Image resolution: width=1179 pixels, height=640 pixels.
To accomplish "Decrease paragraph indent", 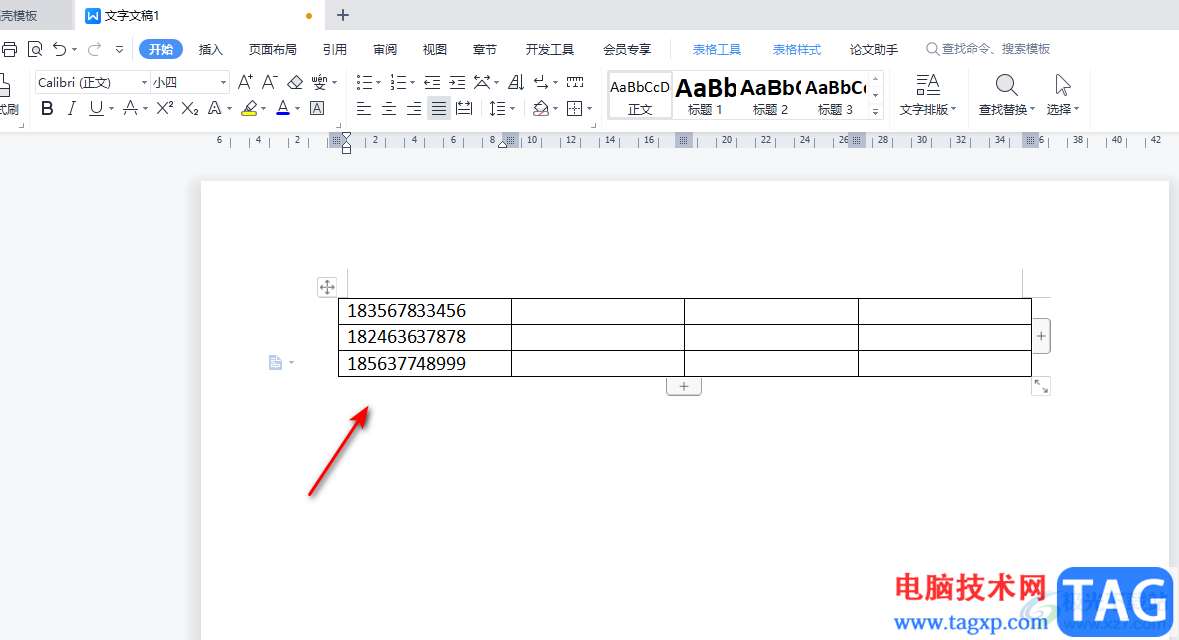I will pyautogui.click(x=432, y=82).
